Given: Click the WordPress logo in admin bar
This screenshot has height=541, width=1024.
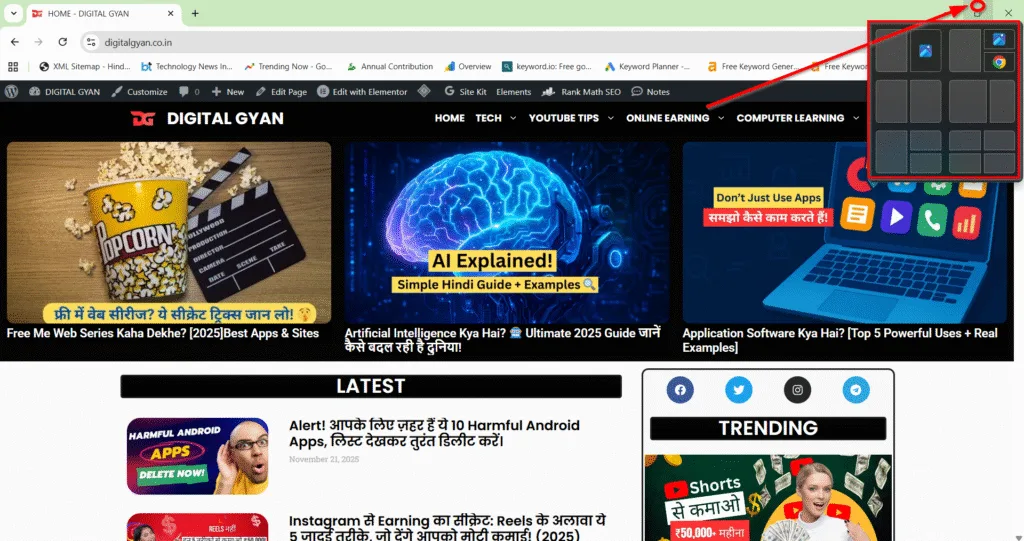Looking at the screenshot, I should click(x=12, y=91).
